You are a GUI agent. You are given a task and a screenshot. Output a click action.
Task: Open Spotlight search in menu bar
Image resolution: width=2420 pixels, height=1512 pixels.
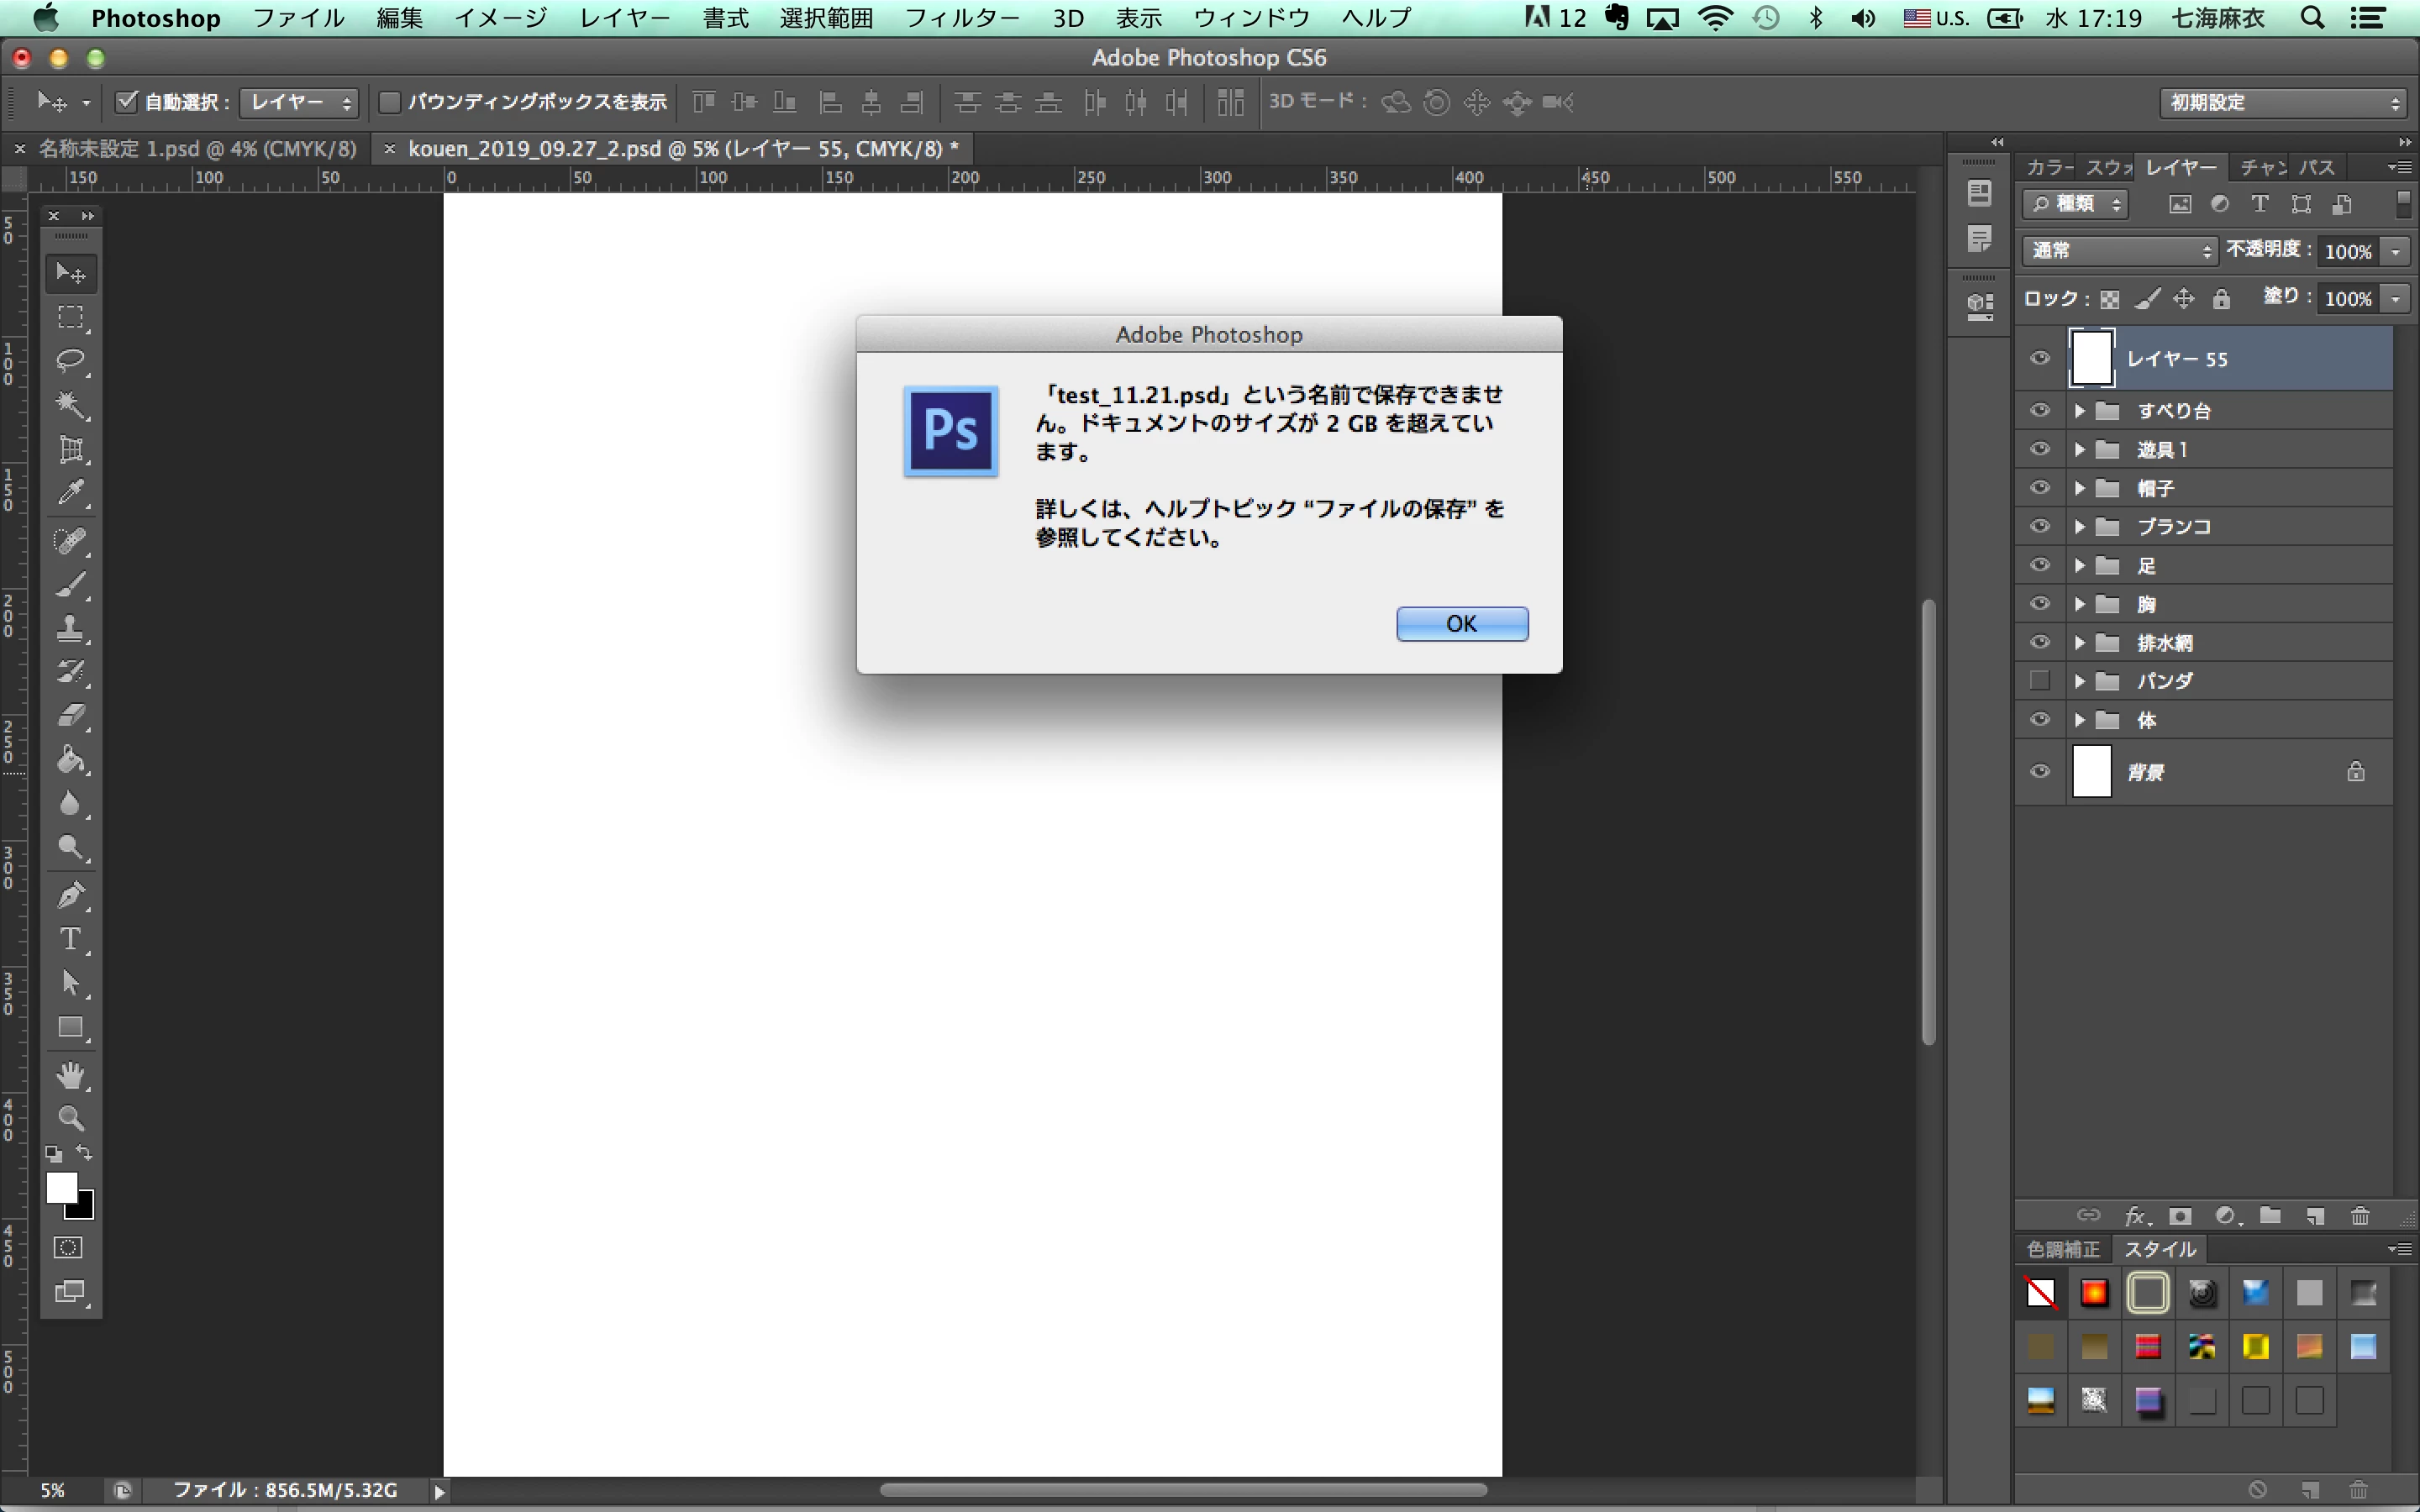coord(2313,18)
